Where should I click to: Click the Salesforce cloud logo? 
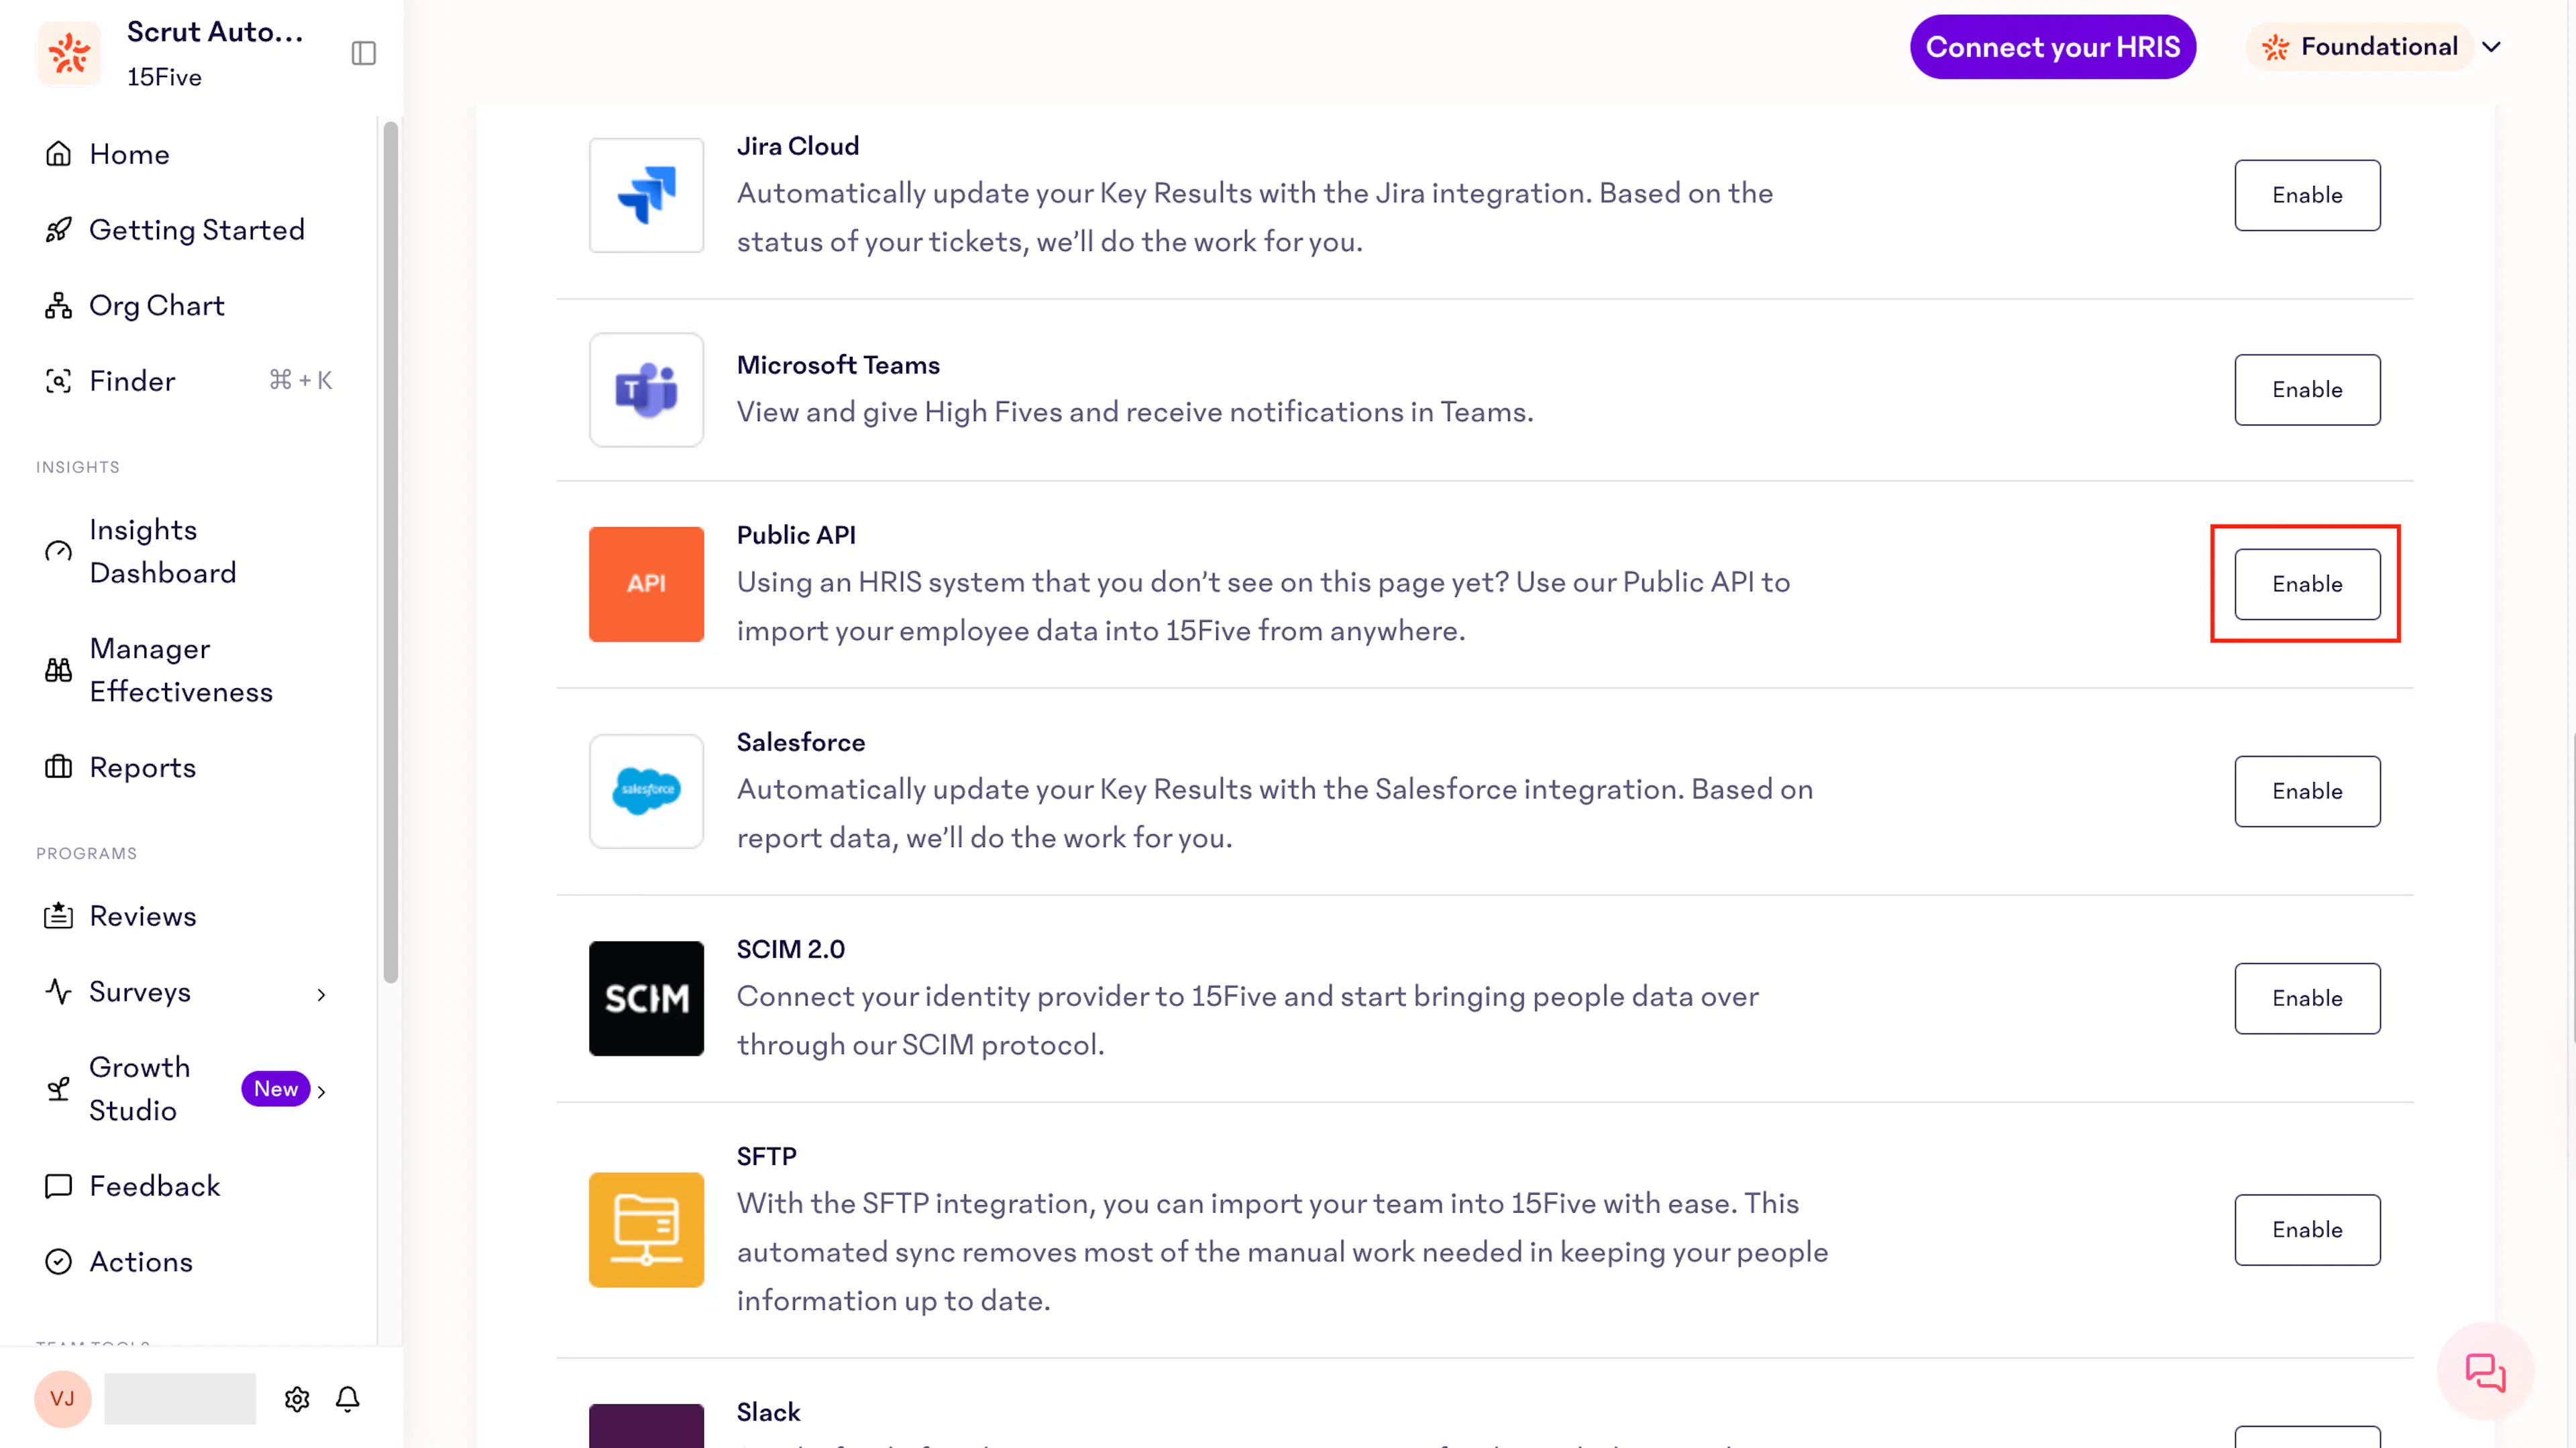pyautogui.click(x=646, y=791)
